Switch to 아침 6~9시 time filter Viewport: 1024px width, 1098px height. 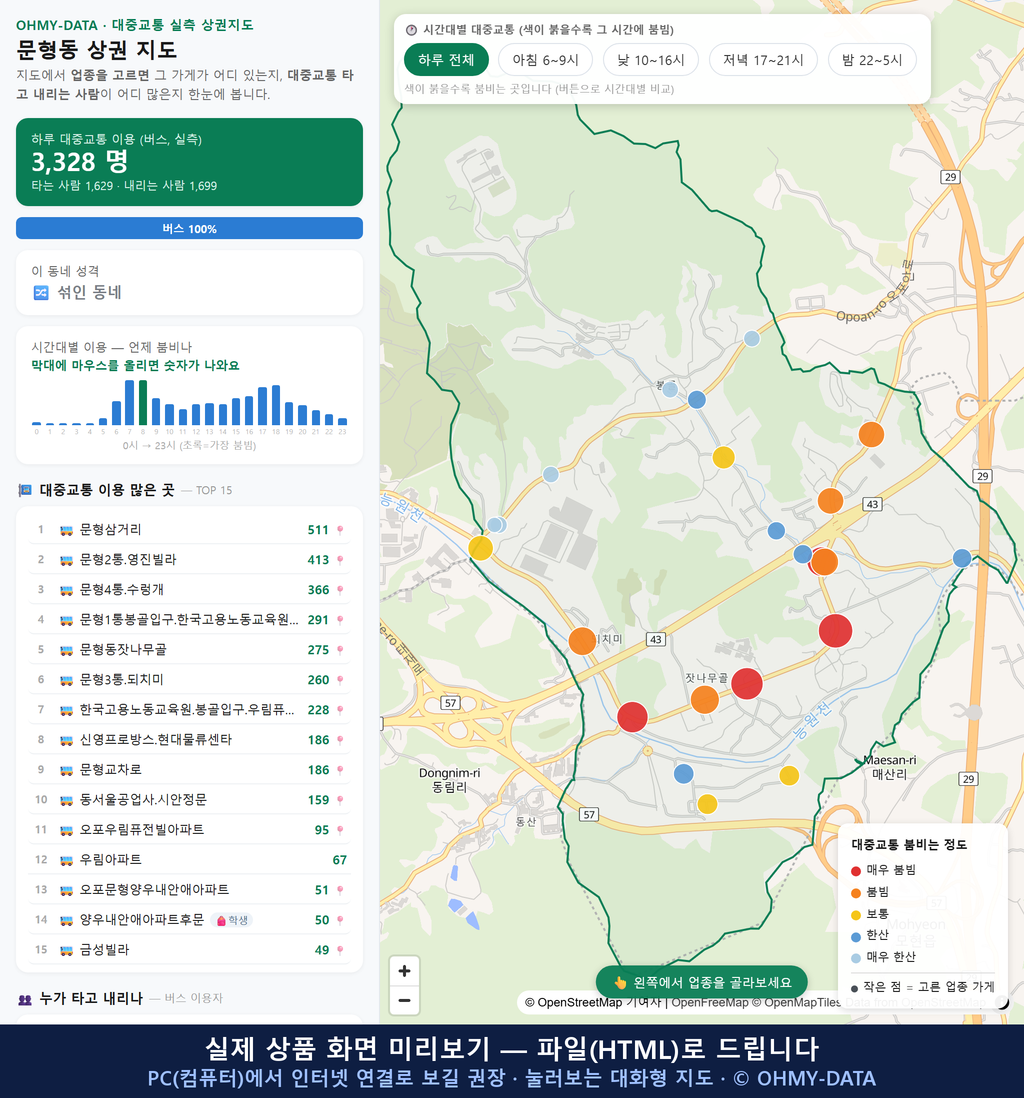click(x=546, y=60)
